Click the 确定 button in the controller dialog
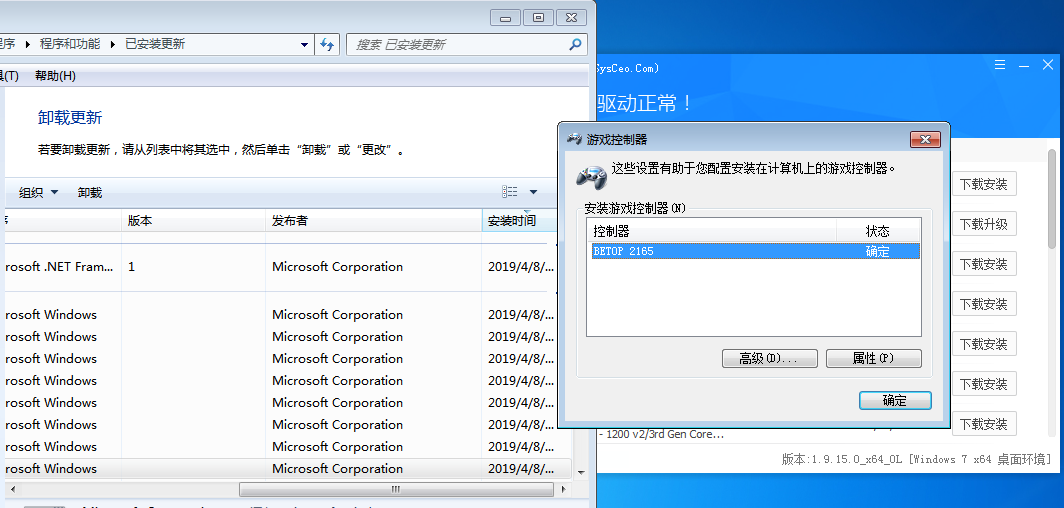The height and width of the screenshot is (508, 1064). (x=895, y=400)
